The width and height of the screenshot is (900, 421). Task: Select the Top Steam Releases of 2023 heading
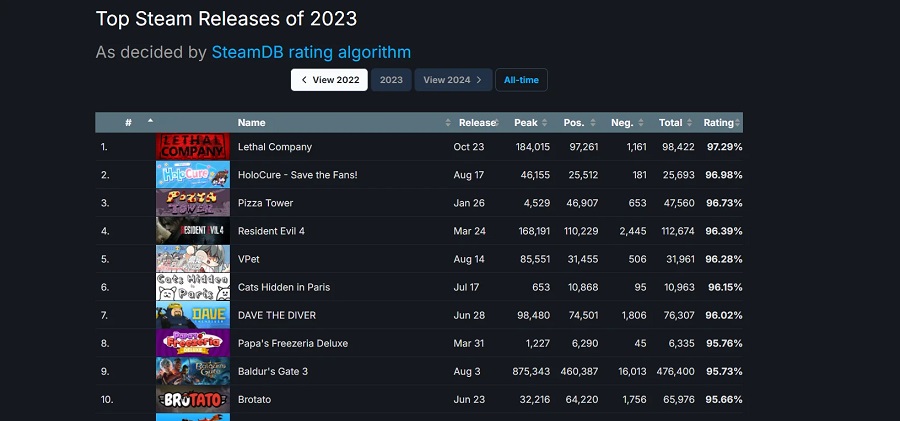pyautogui.click(x=226, y=18)
